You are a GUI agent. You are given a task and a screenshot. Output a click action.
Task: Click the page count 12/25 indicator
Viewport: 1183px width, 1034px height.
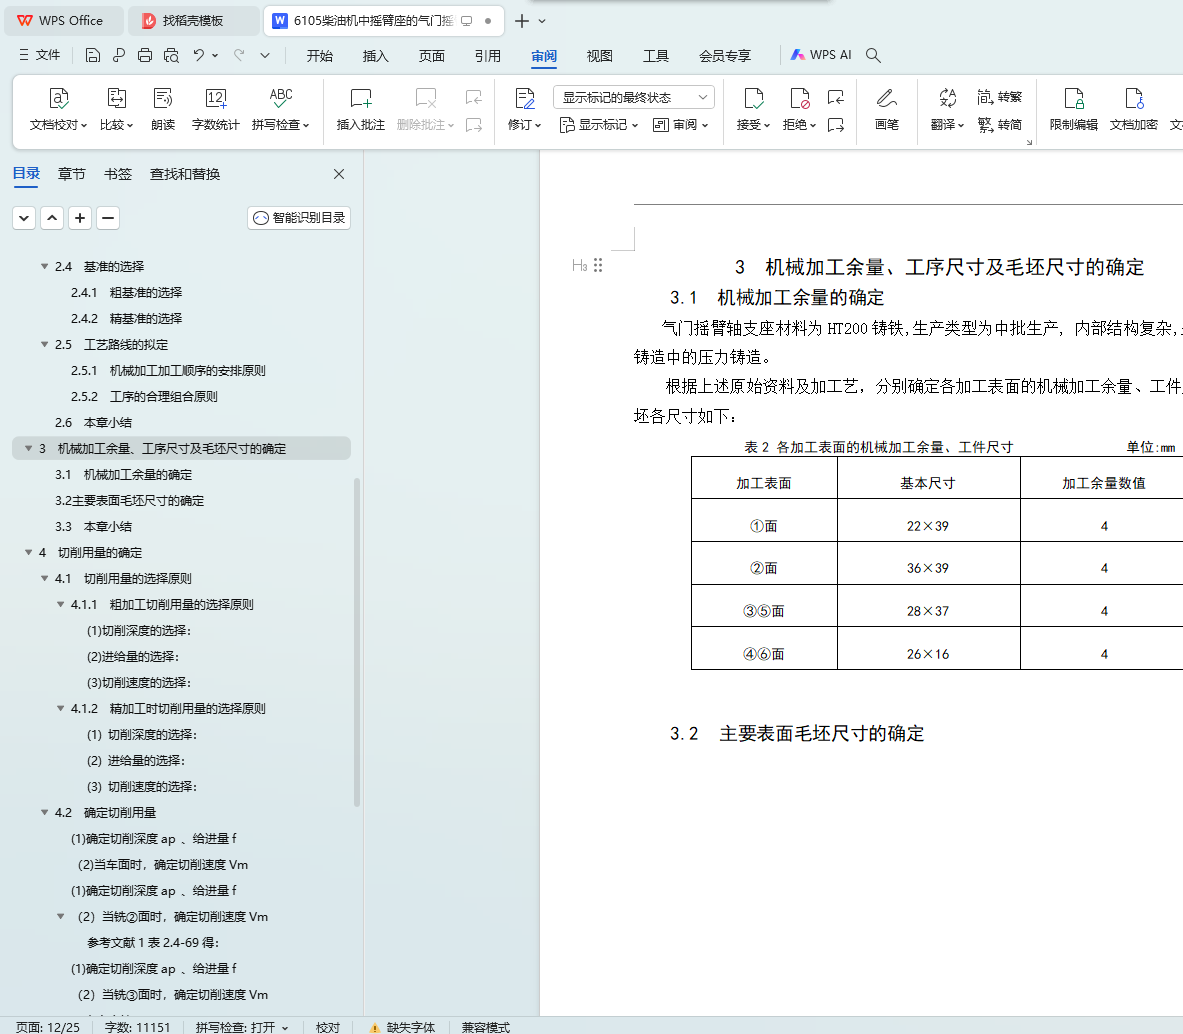click(x=48, y=1027)
